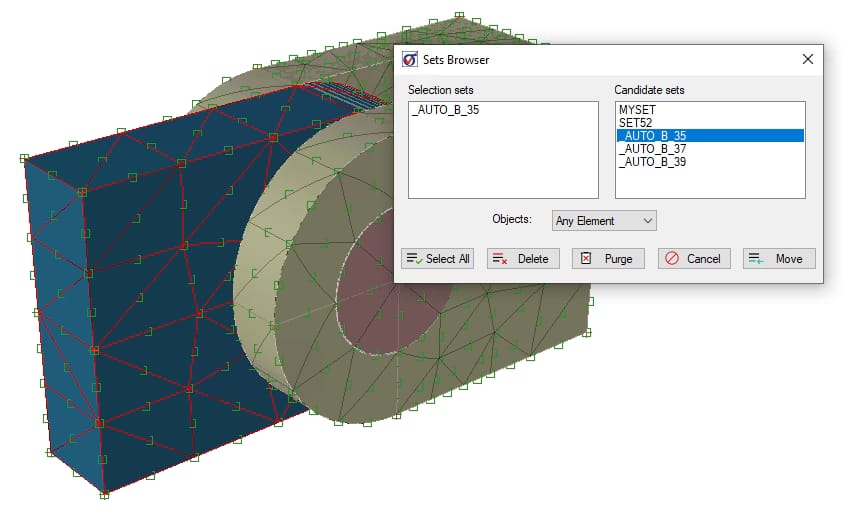This screenshot has height=514, width=842.
Task: Click the light blue left side face
Action: coord(62,320)
